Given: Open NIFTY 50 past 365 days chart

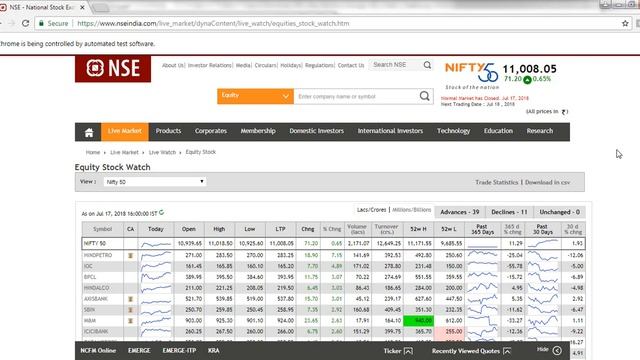Looking at the screenshot, I should [482, 244].
